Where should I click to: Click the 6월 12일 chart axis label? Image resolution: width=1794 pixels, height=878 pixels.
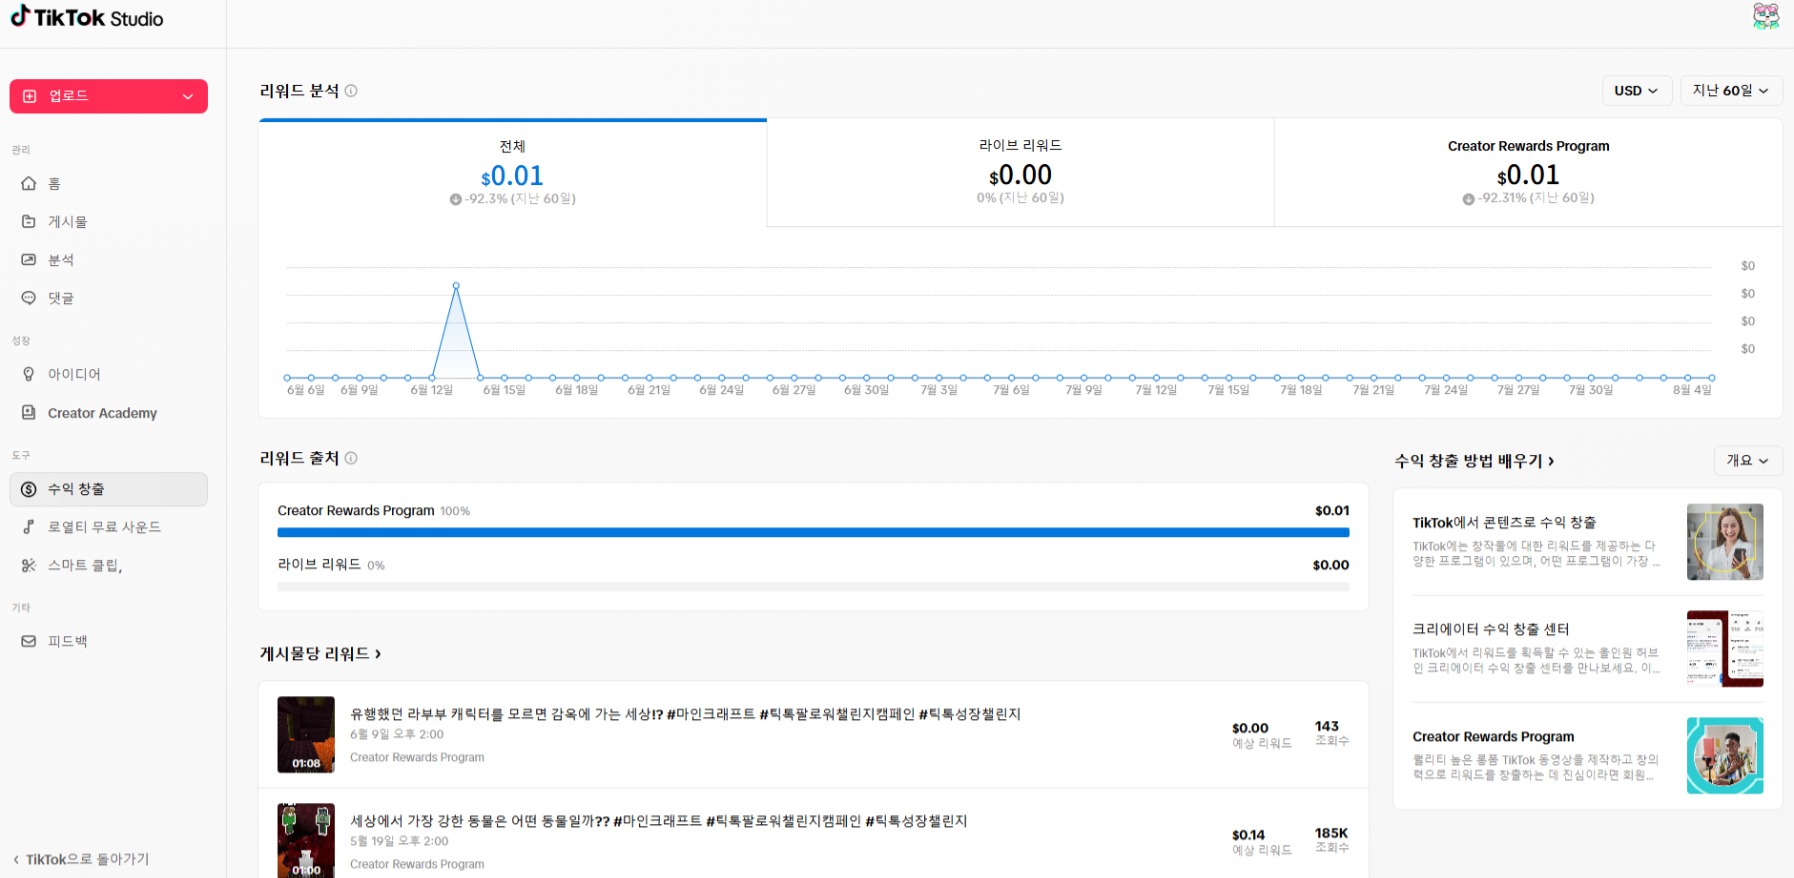point(432,390)
